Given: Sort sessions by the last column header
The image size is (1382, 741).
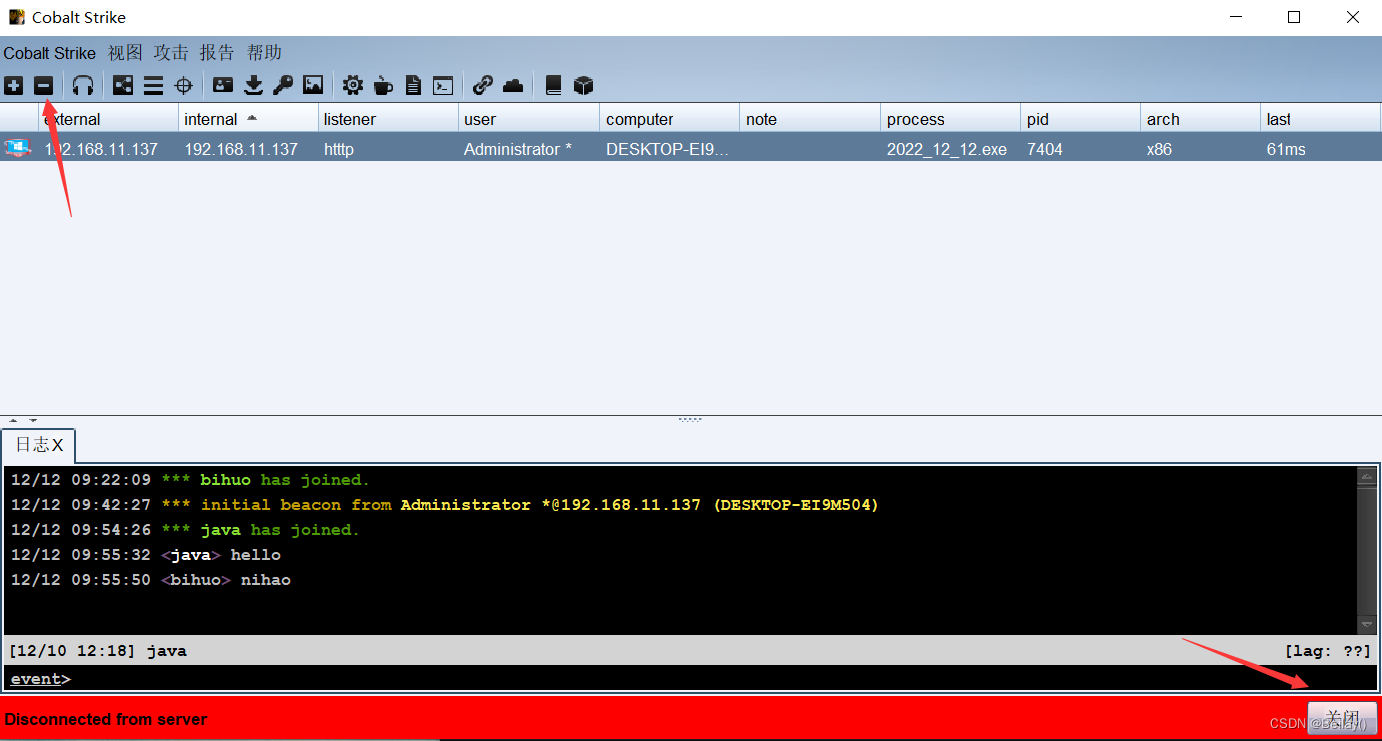Looking at the screenshot, I should (x=1321, y=119).
